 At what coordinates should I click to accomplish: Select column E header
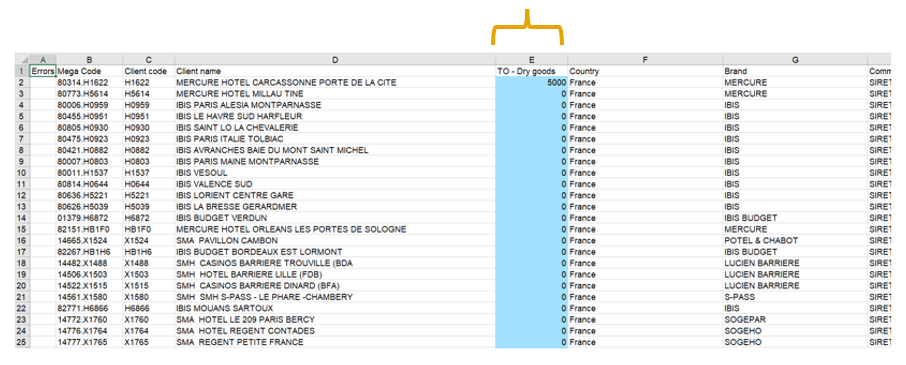click(x=532, y=59)
